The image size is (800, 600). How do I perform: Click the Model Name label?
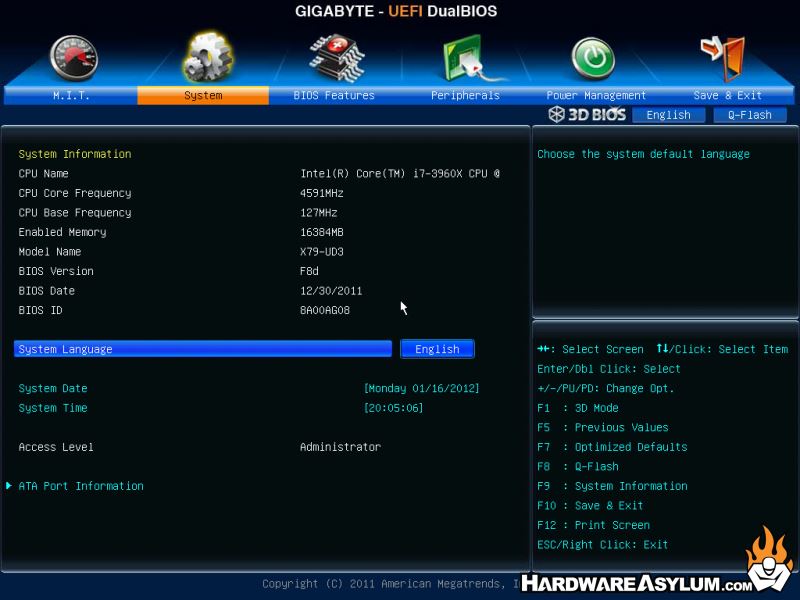coord(49,252)
